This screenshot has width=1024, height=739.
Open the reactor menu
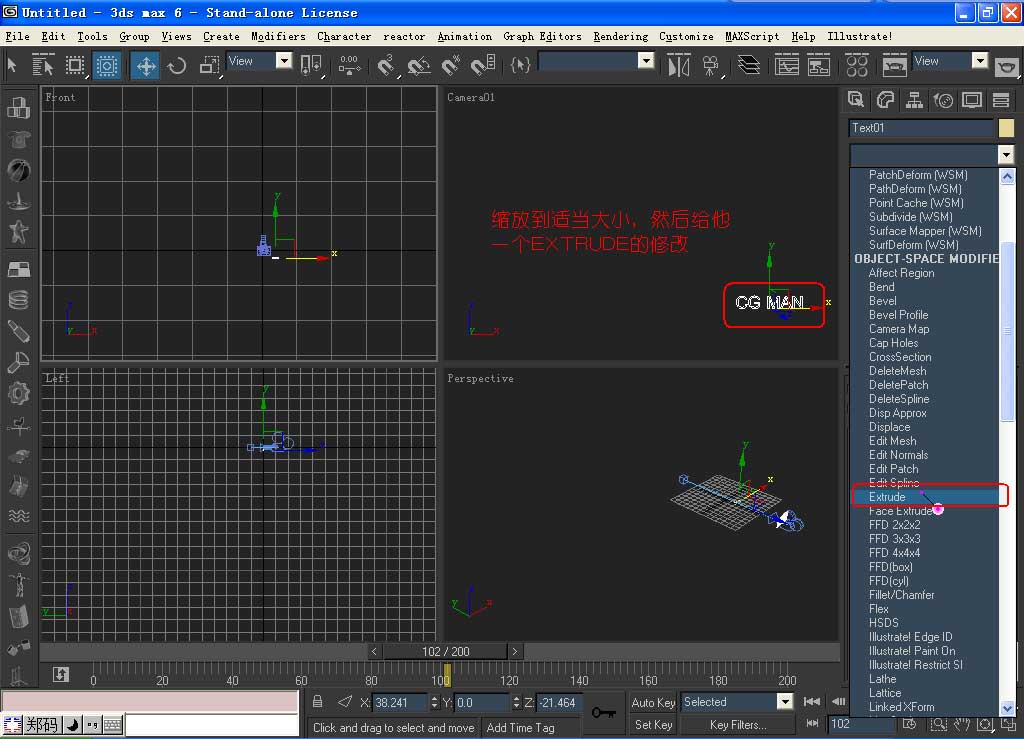[404, 37]
